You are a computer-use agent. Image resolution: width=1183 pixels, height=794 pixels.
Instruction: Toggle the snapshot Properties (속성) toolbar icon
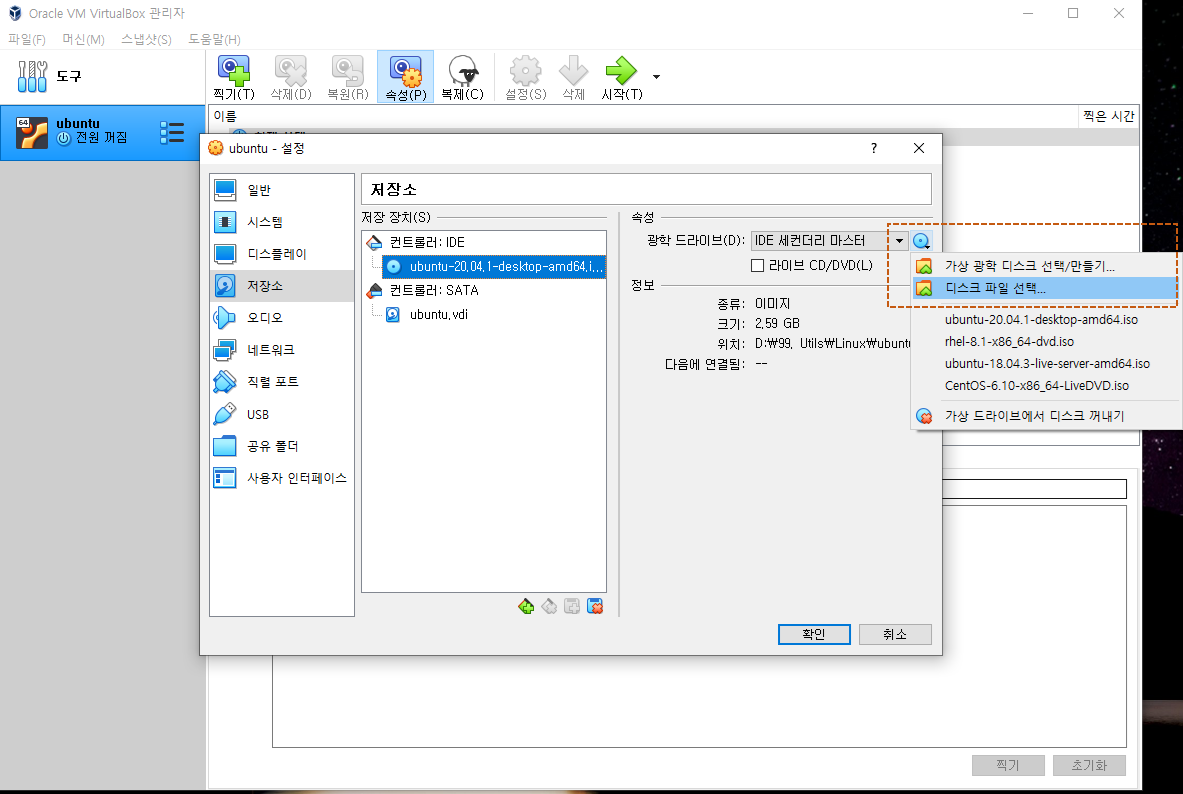point(406,77)
